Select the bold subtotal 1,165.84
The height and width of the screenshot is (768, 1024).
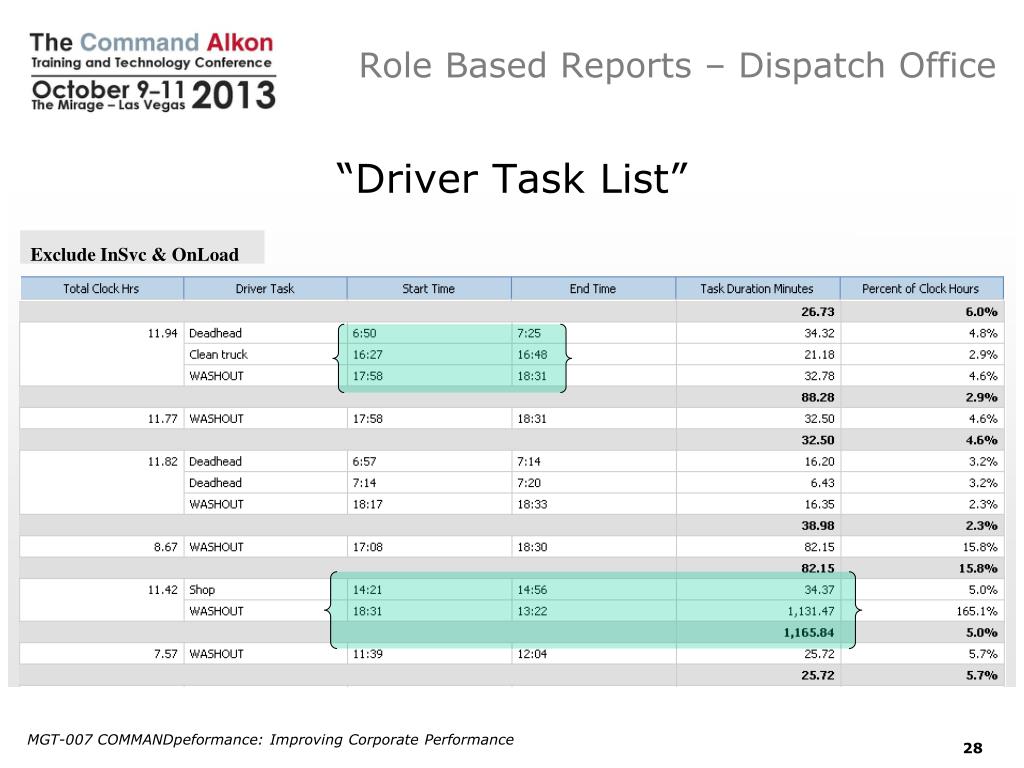[x=809, y=633]
